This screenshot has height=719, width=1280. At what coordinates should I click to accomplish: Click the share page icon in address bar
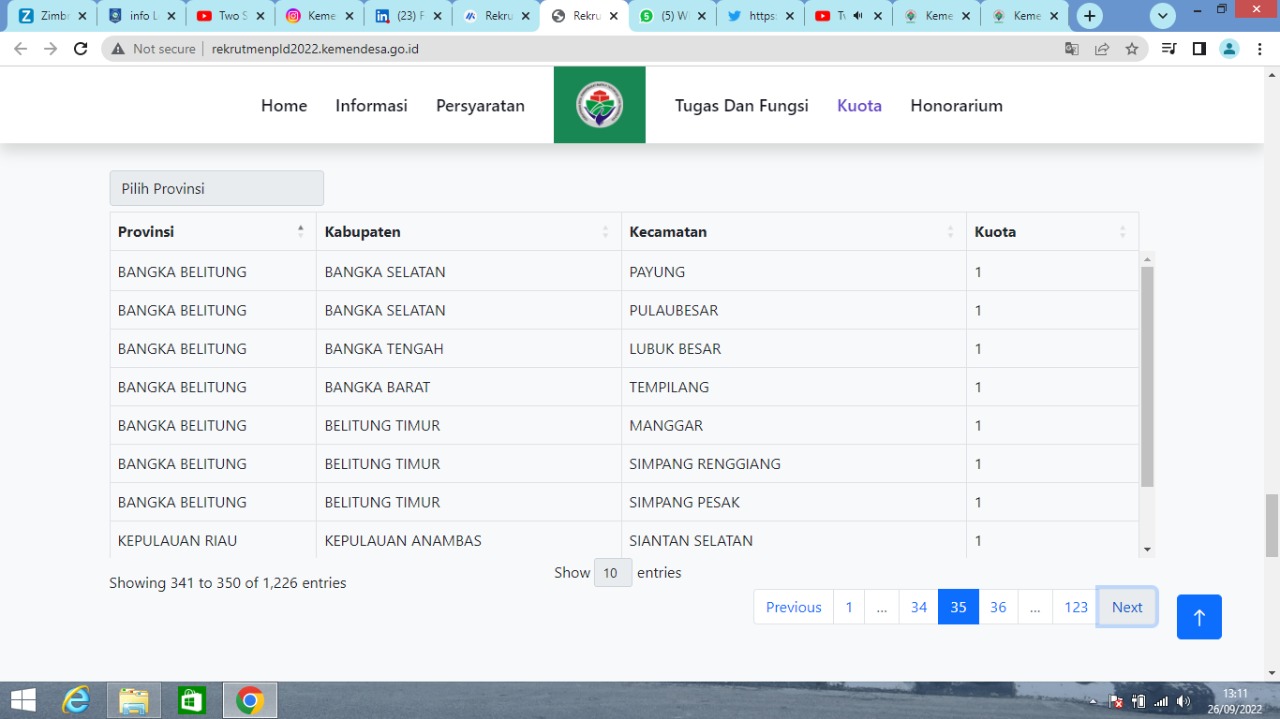(x=1102, y=49)
